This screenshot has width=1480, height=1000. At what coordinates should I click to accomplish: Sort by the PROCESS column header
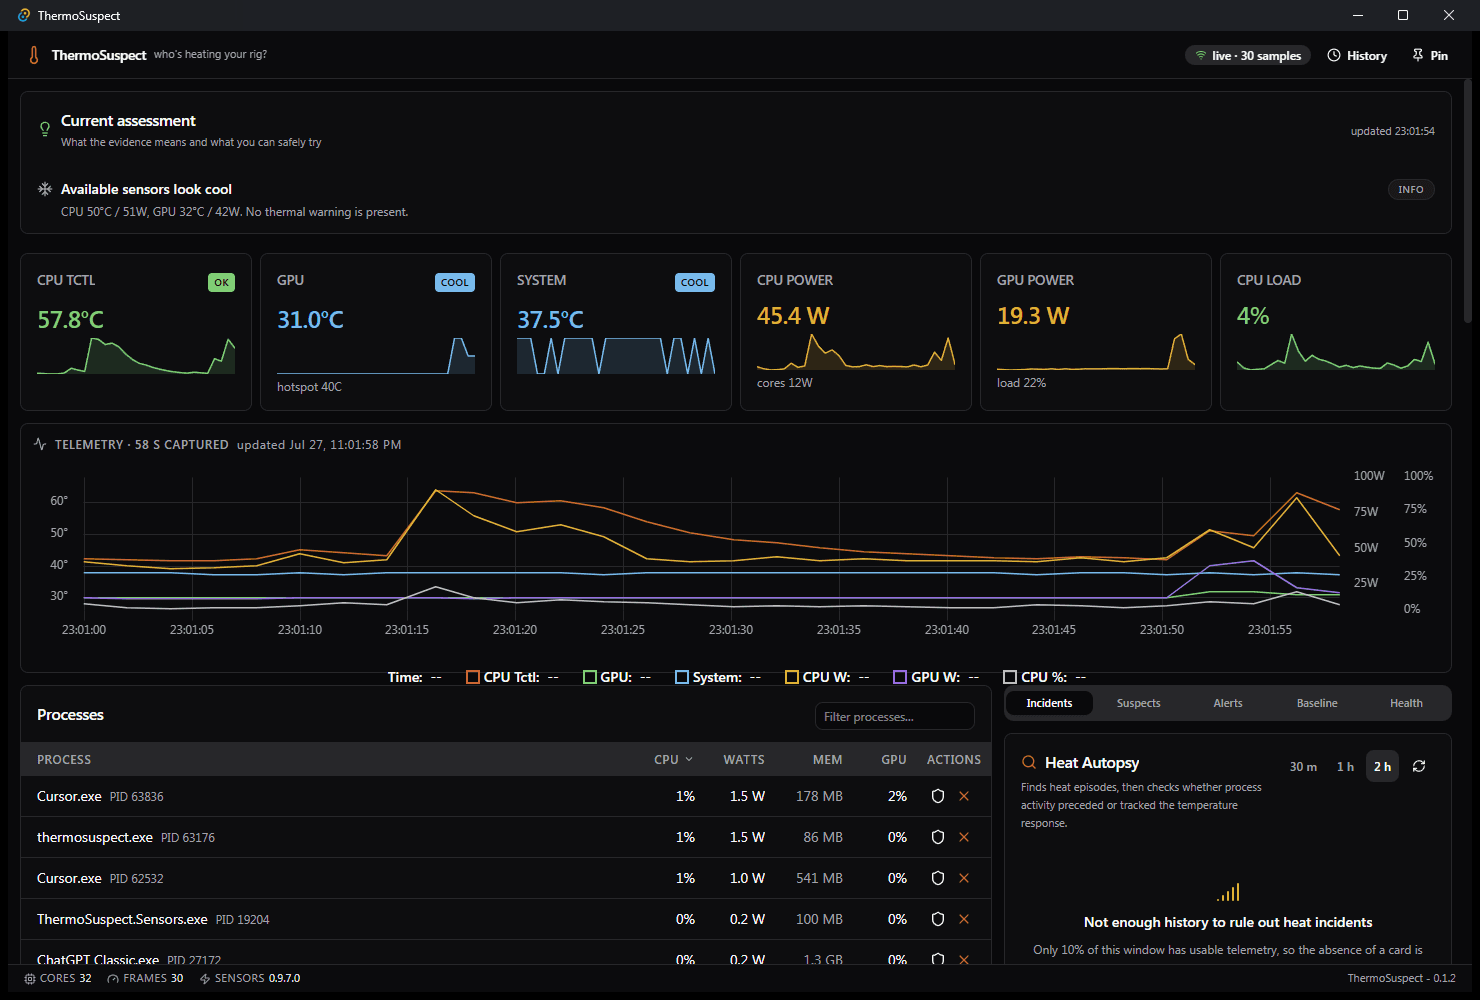tap(64, 760)
